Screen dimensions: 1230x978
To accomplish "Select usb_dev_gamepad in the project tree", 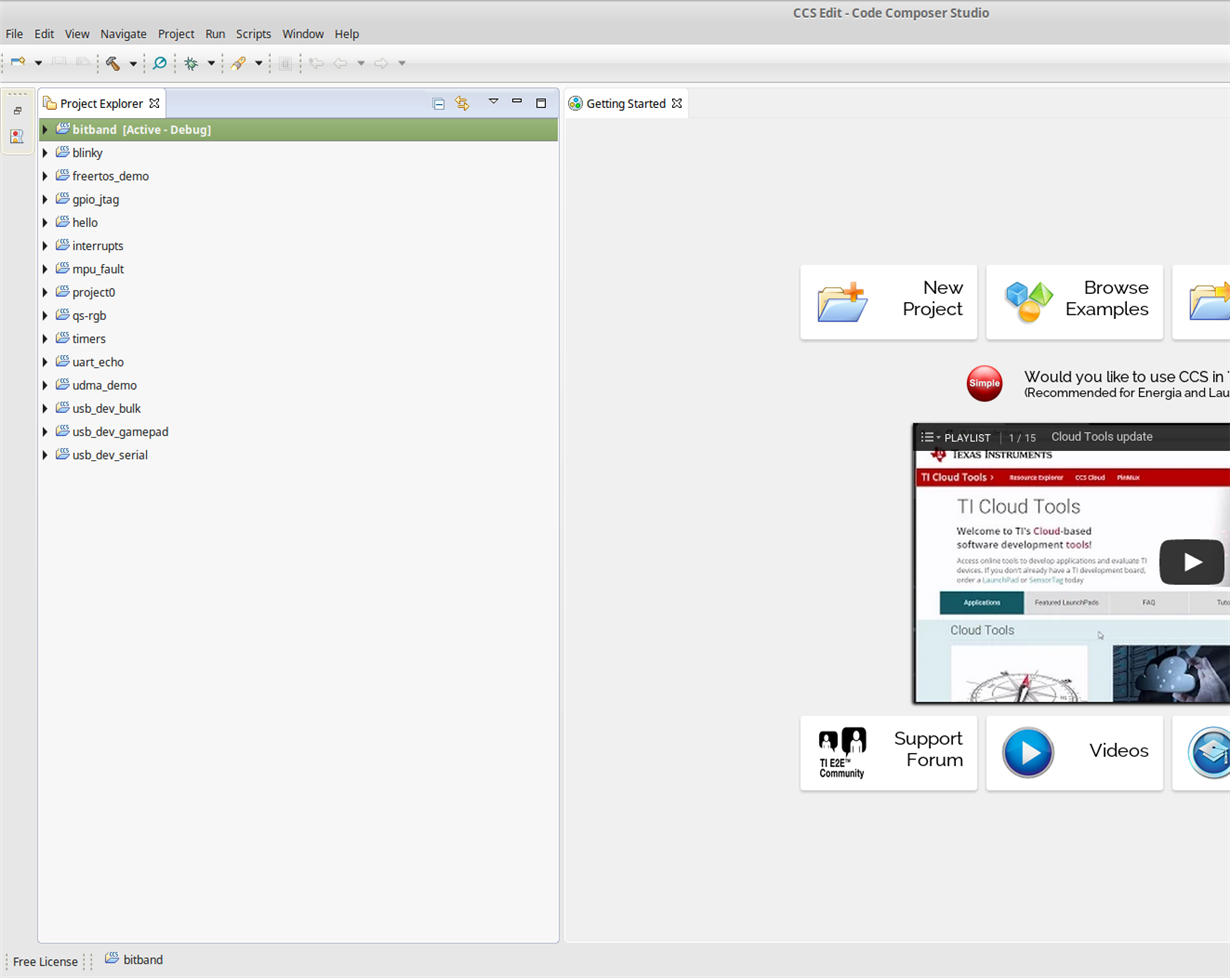I will click(x=120, y=432).
